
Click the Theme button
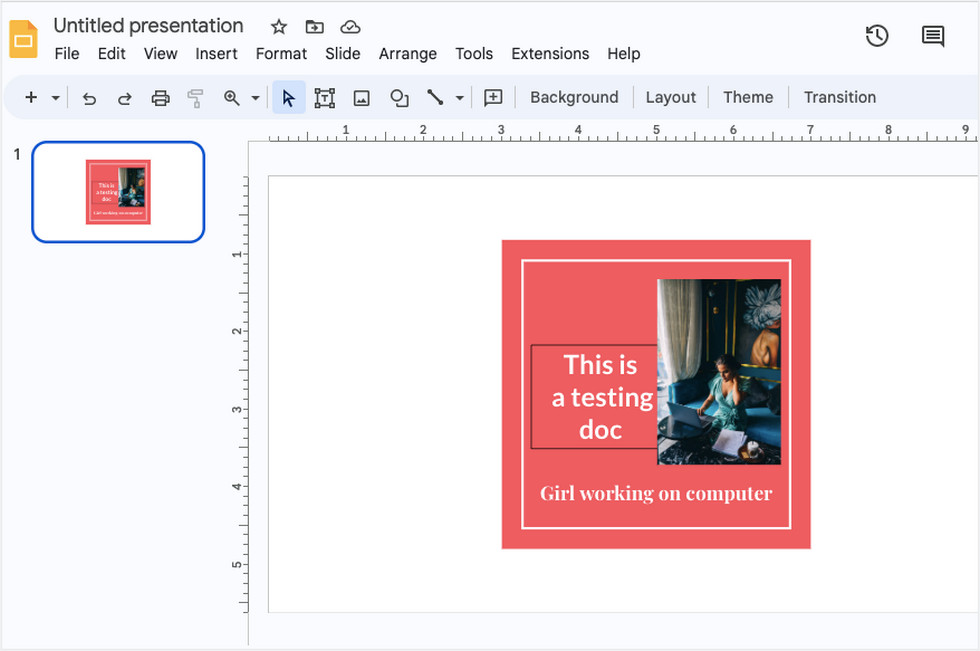pos(748,97)
